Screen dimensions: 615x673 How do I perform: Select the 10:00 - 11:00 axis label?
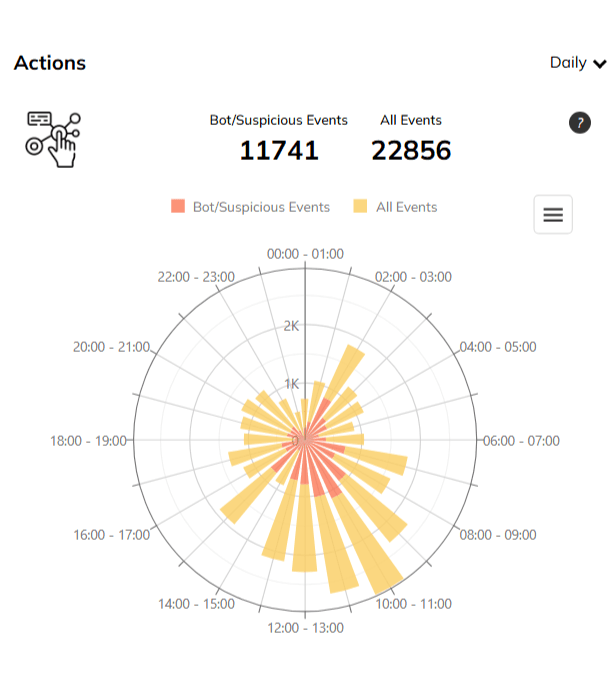point(413,604)
